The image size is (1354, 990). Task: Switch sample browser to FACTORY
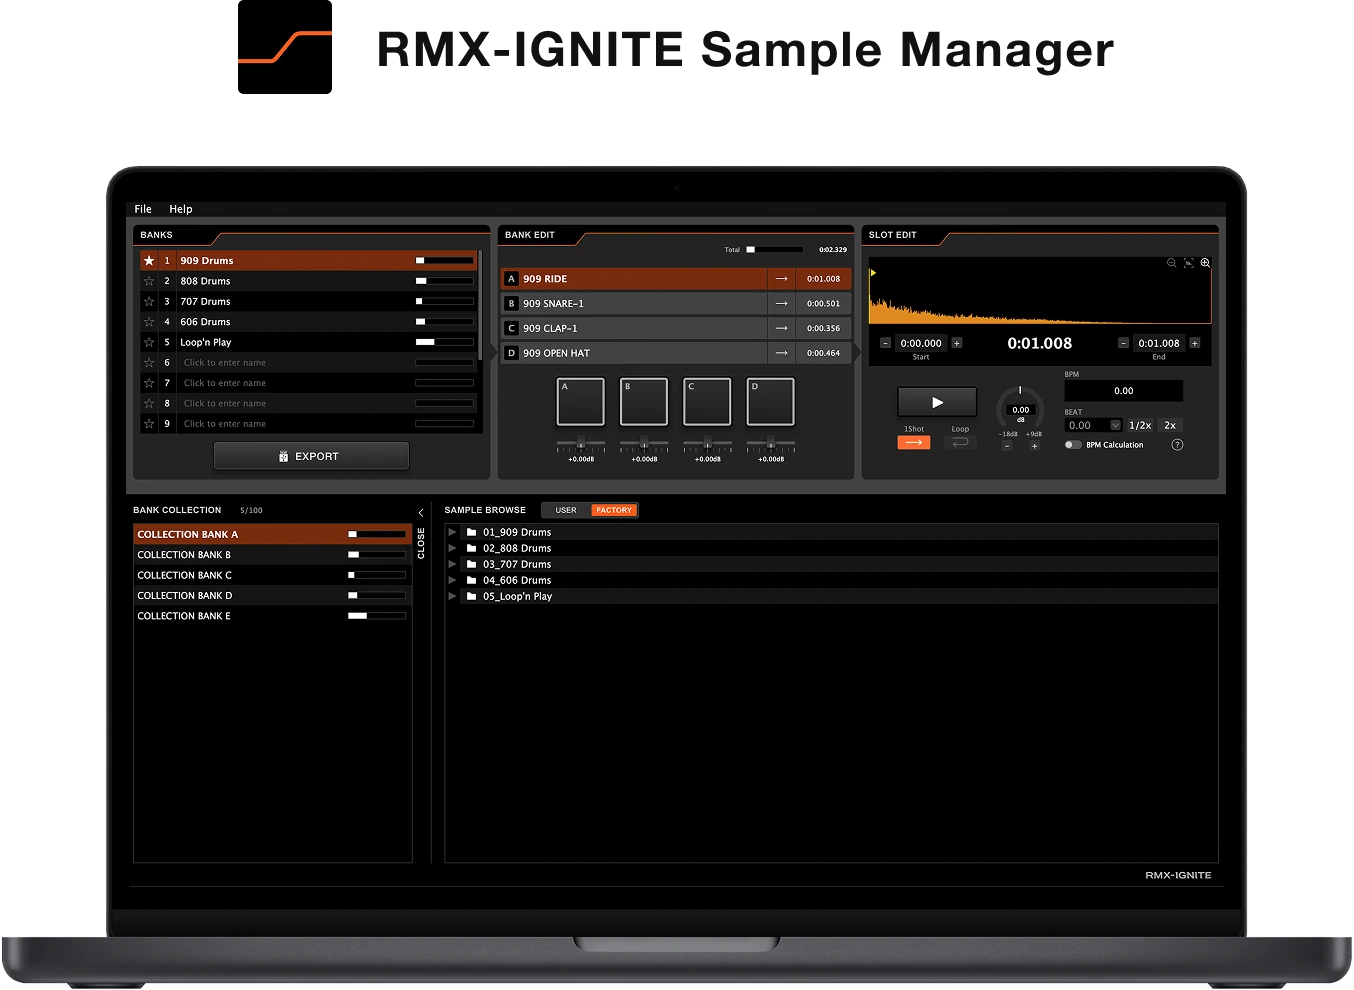click(613, 510)
